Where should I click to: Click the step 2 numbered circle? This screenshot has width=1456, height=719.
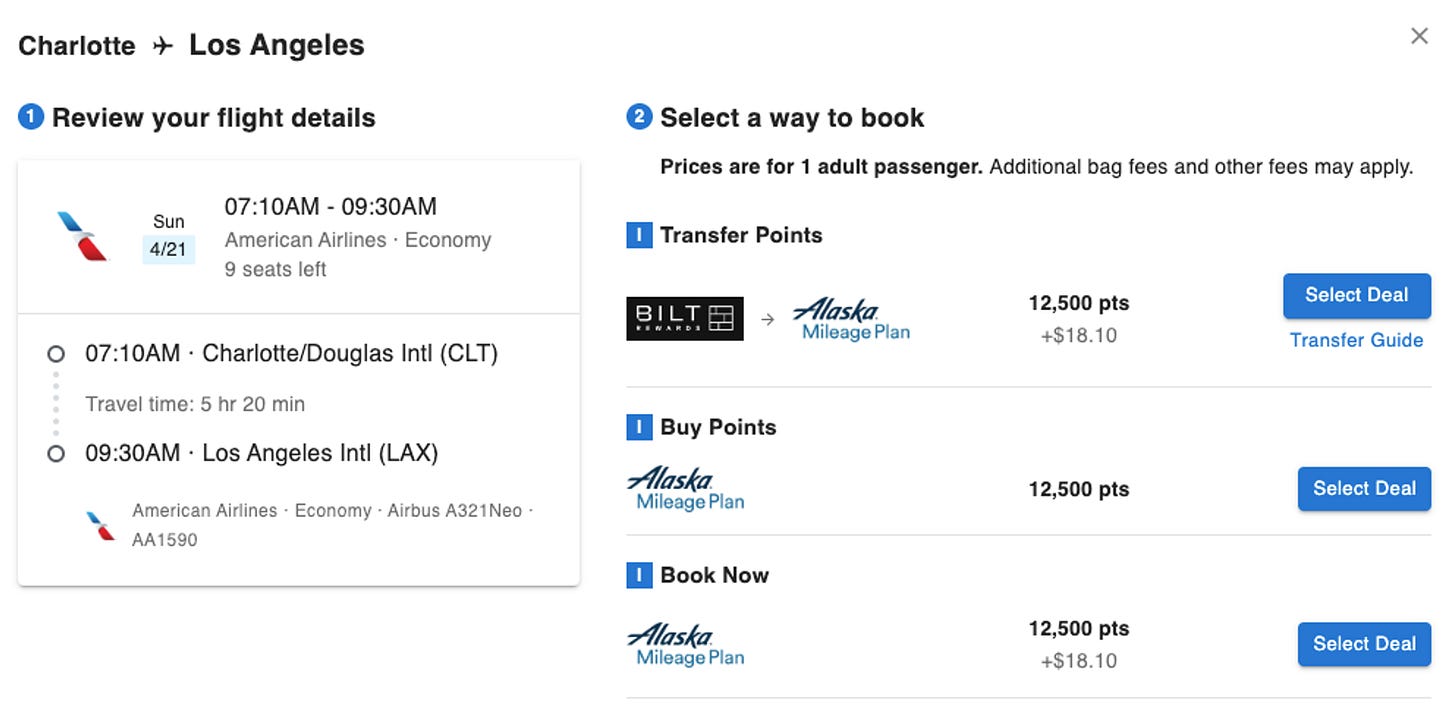639,118
